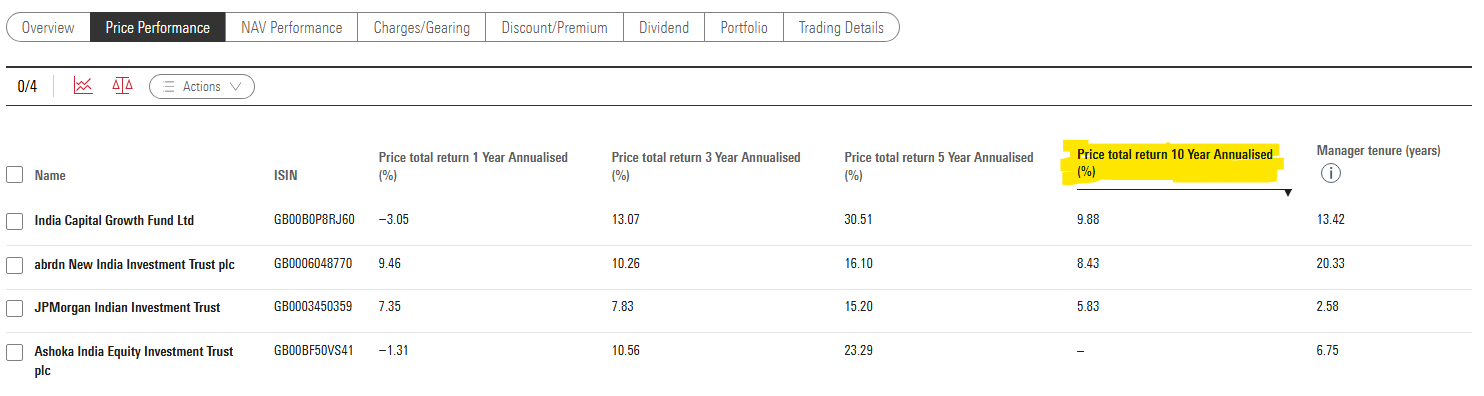This screenshot has width=1484, height=396.
Task: Sort by Price total return 1 Year column
Action: click(x=473, y=166)
